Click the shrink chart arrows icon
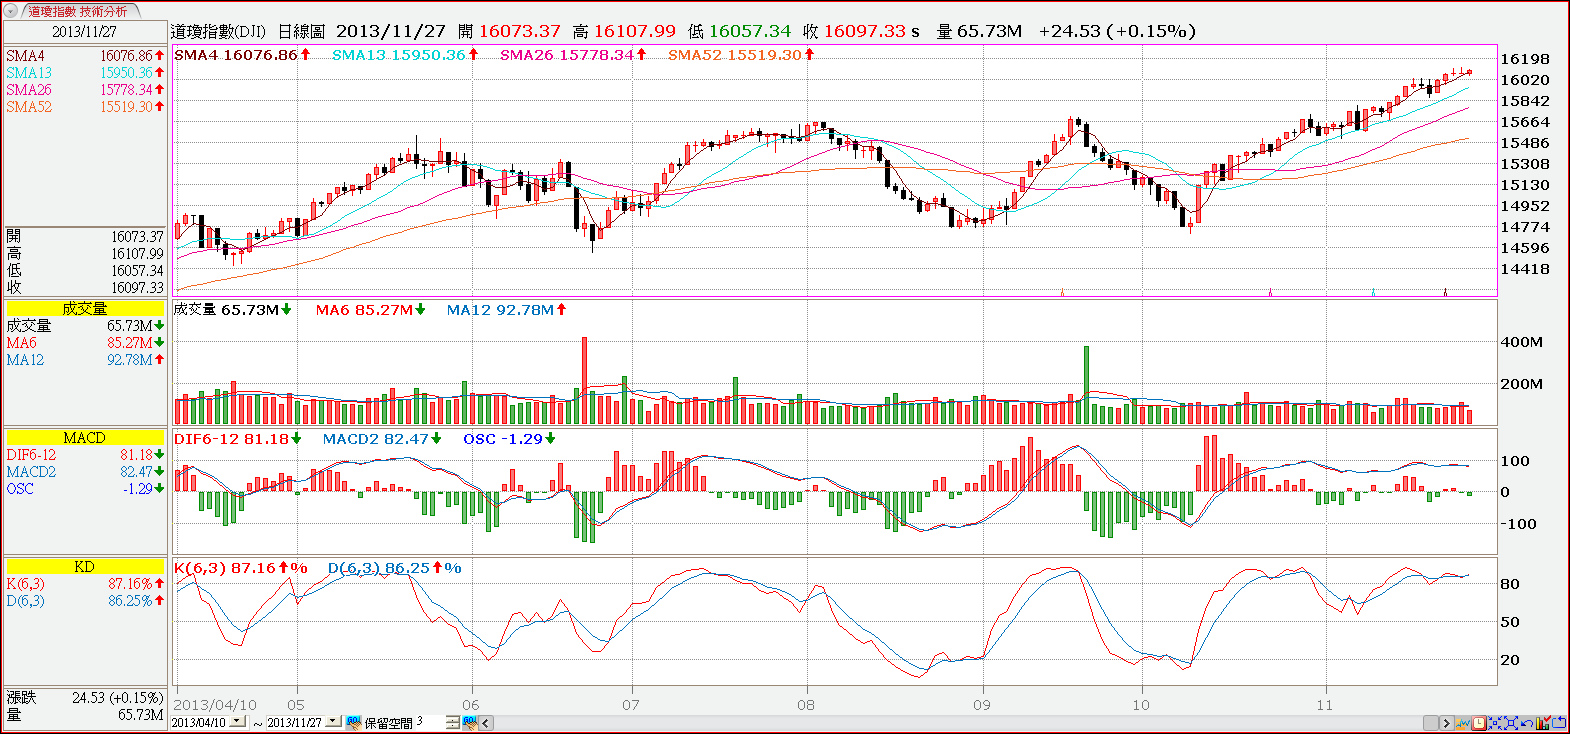1570x734 pixels. 1495,722
